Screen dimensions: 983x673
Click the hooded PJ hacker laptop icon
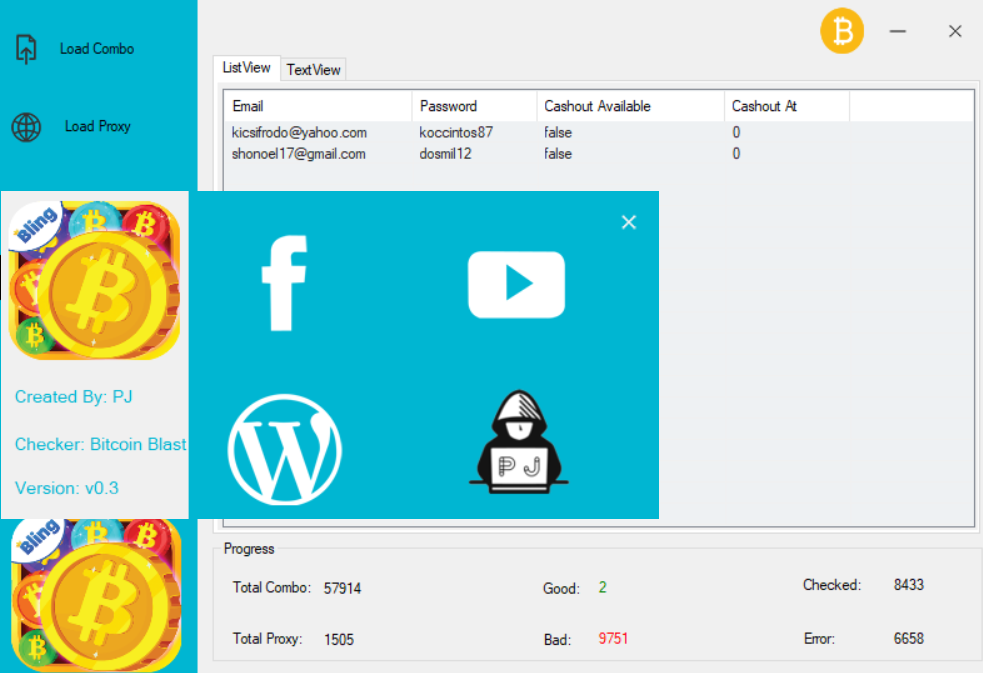(519, 442)
